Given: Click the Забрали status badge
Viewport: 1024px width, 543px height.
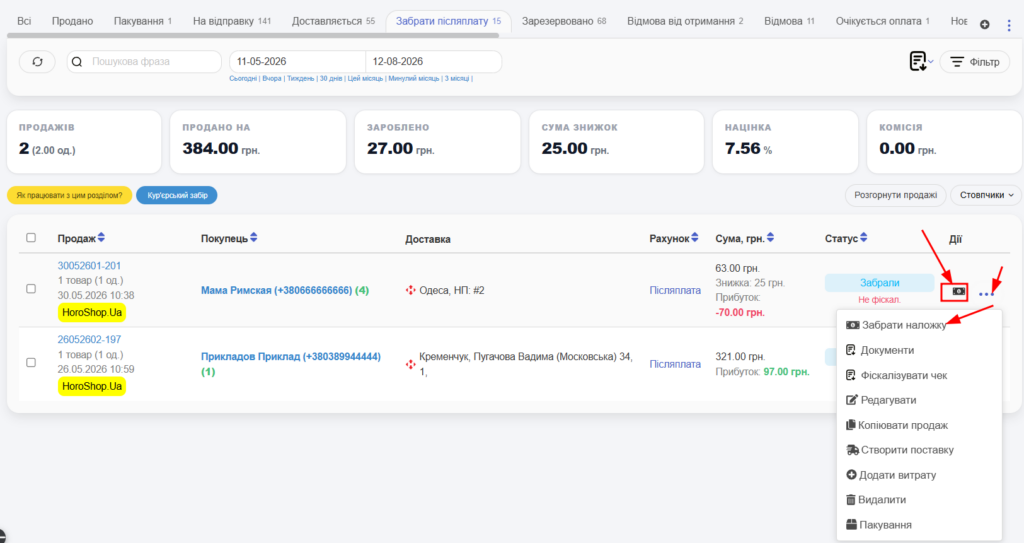Looking at the screenshot, I should [879, 283].
